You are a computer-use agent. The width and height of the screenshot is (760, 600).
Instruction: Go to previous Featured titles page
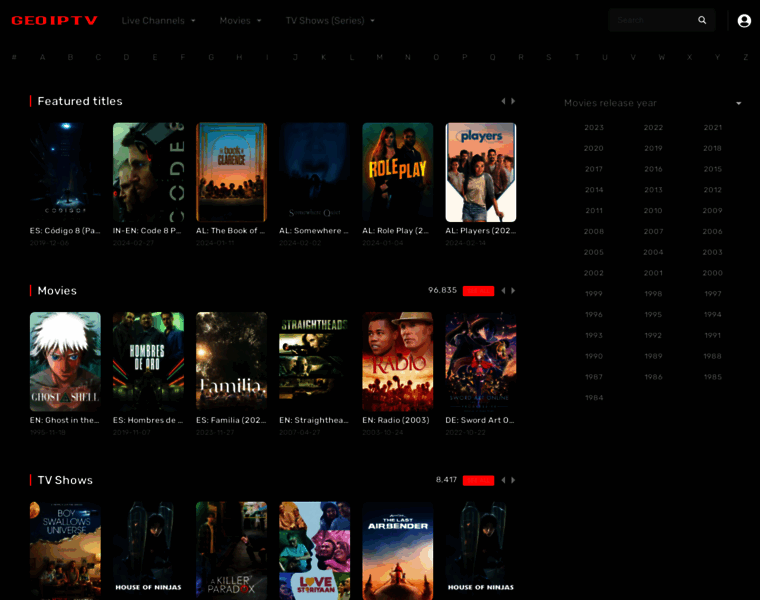click(x=503, y=101)
